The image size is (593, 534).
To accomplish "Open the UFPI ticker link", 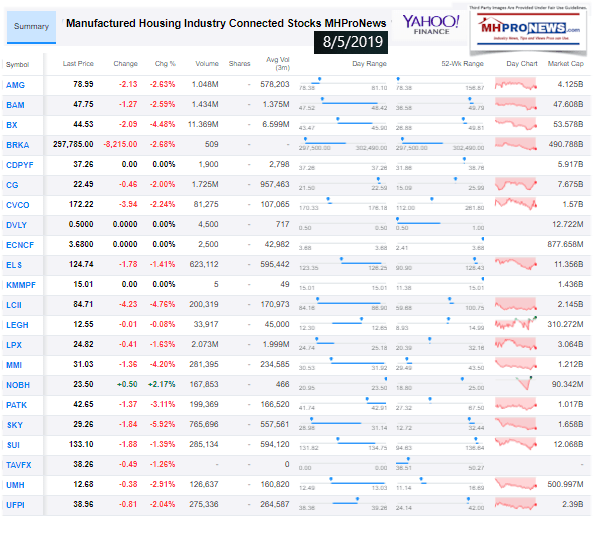I will point(16,505).
